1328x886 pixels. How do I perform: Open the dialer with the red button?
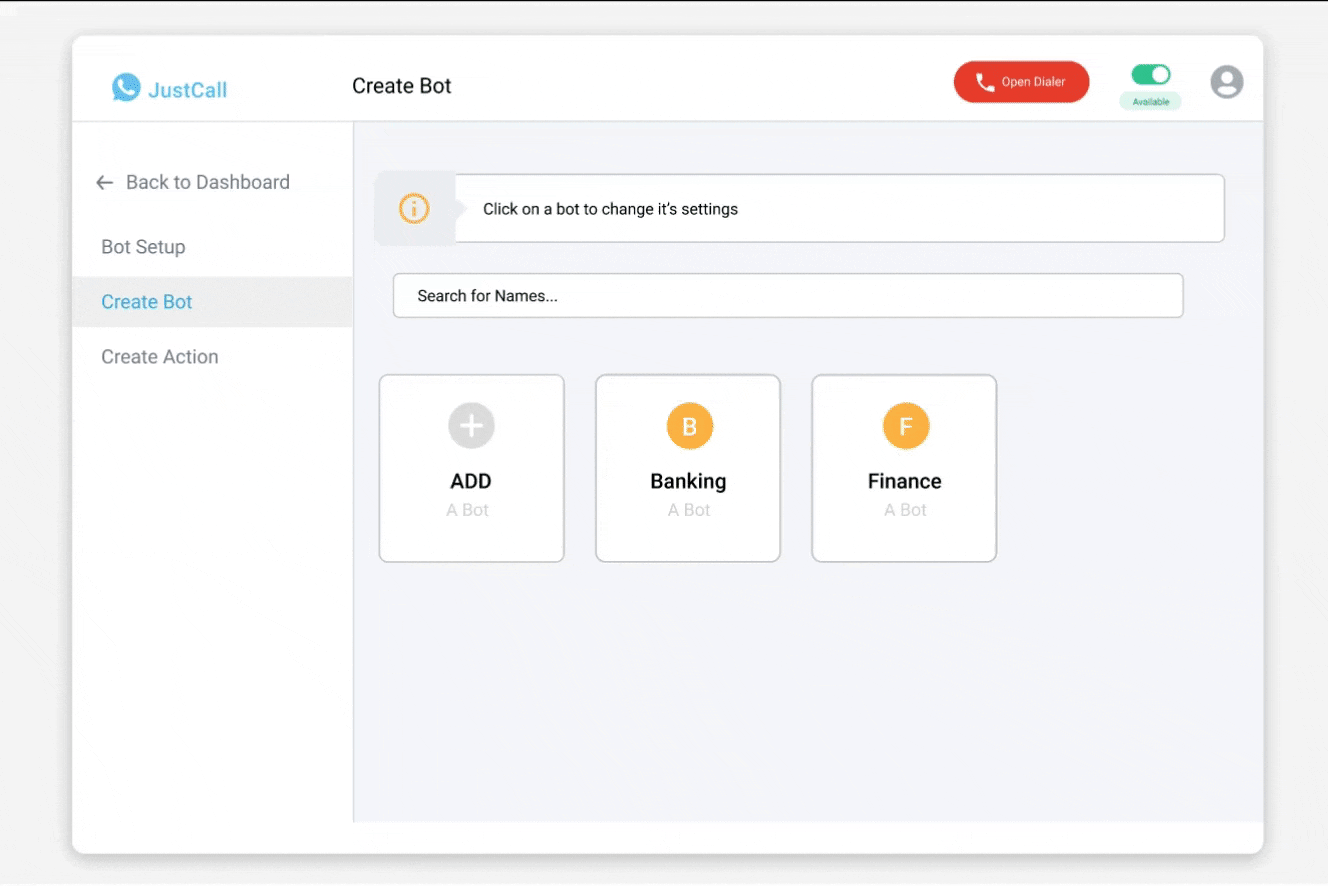tap(1021, 82)
